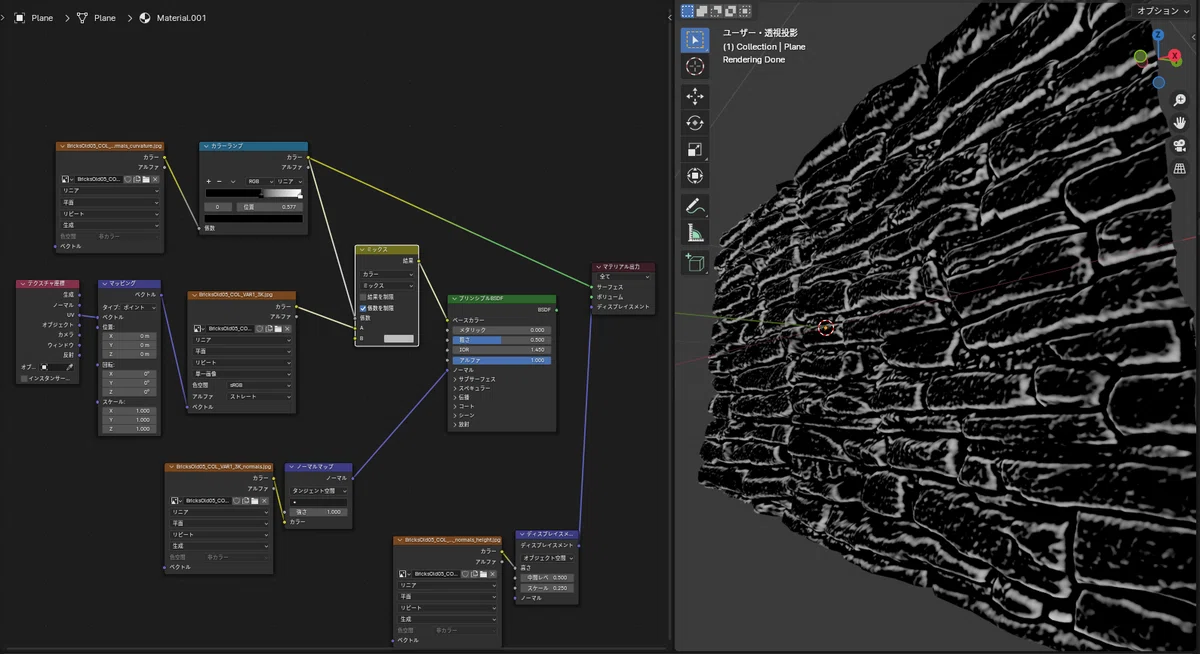Click the Color Ramp gradient bar

click(x=254, y=193)
